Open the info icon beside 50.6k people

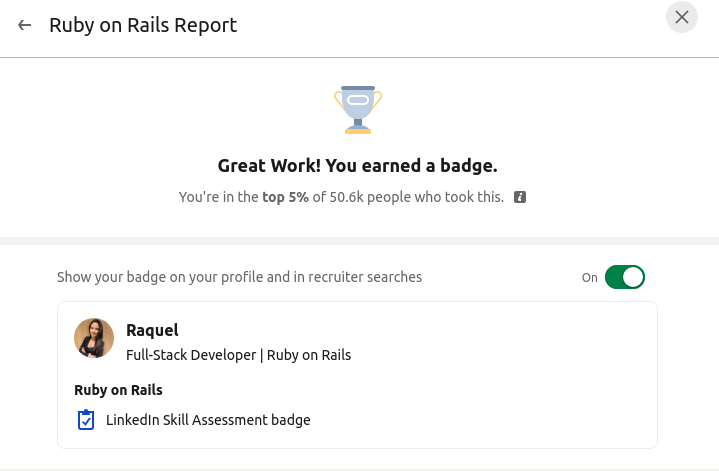[520, 197]
